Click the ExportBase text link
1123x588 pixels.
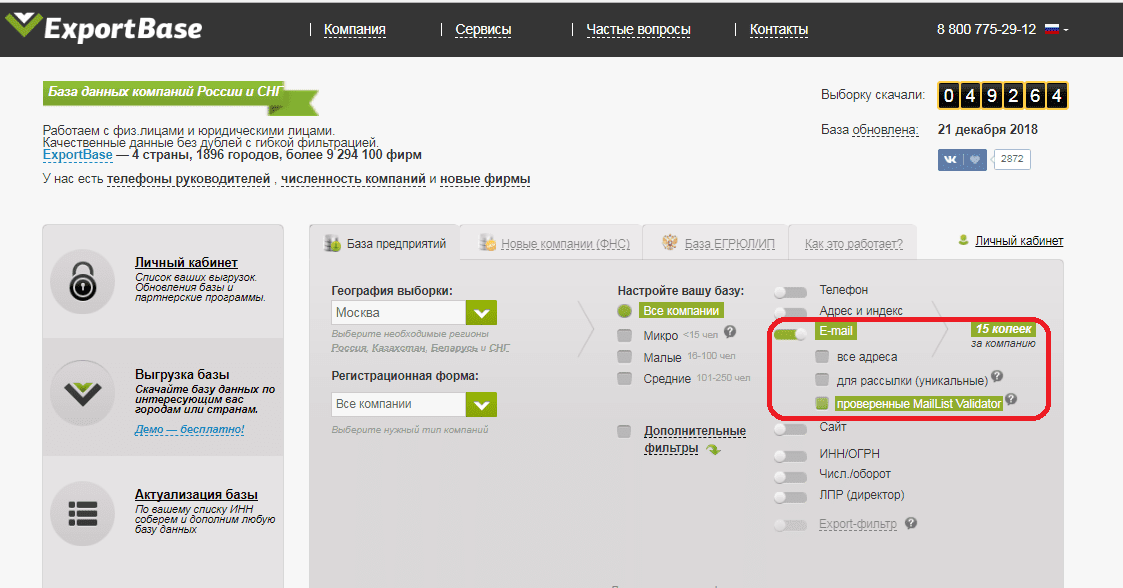pos(77,155)
